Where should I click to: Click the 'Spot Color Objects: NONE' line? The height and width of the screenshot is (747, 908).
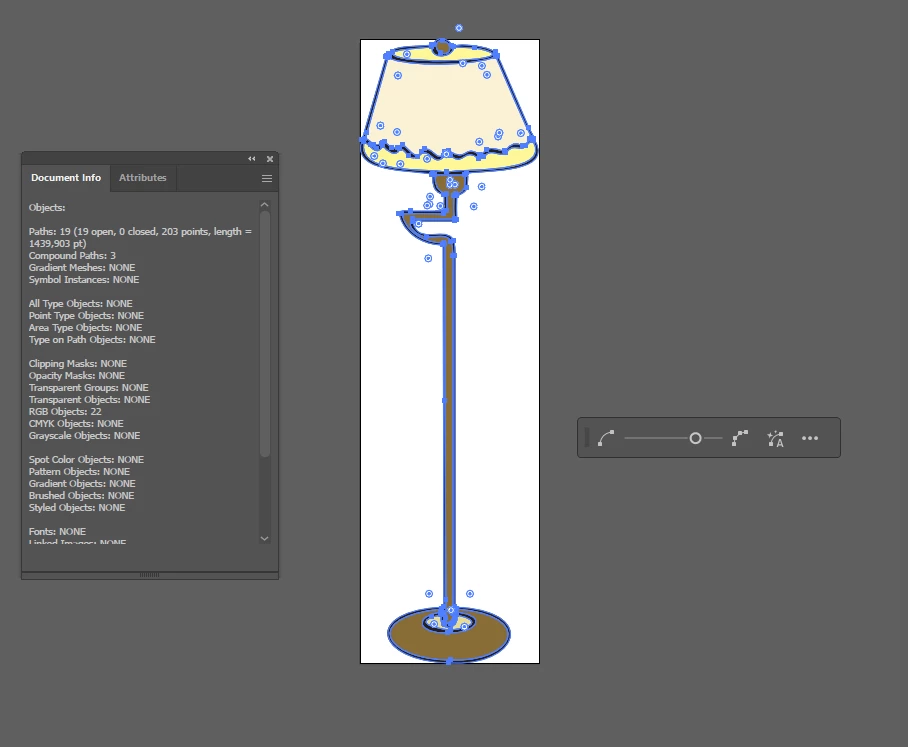pyautogui.click(x=86, y=460)
